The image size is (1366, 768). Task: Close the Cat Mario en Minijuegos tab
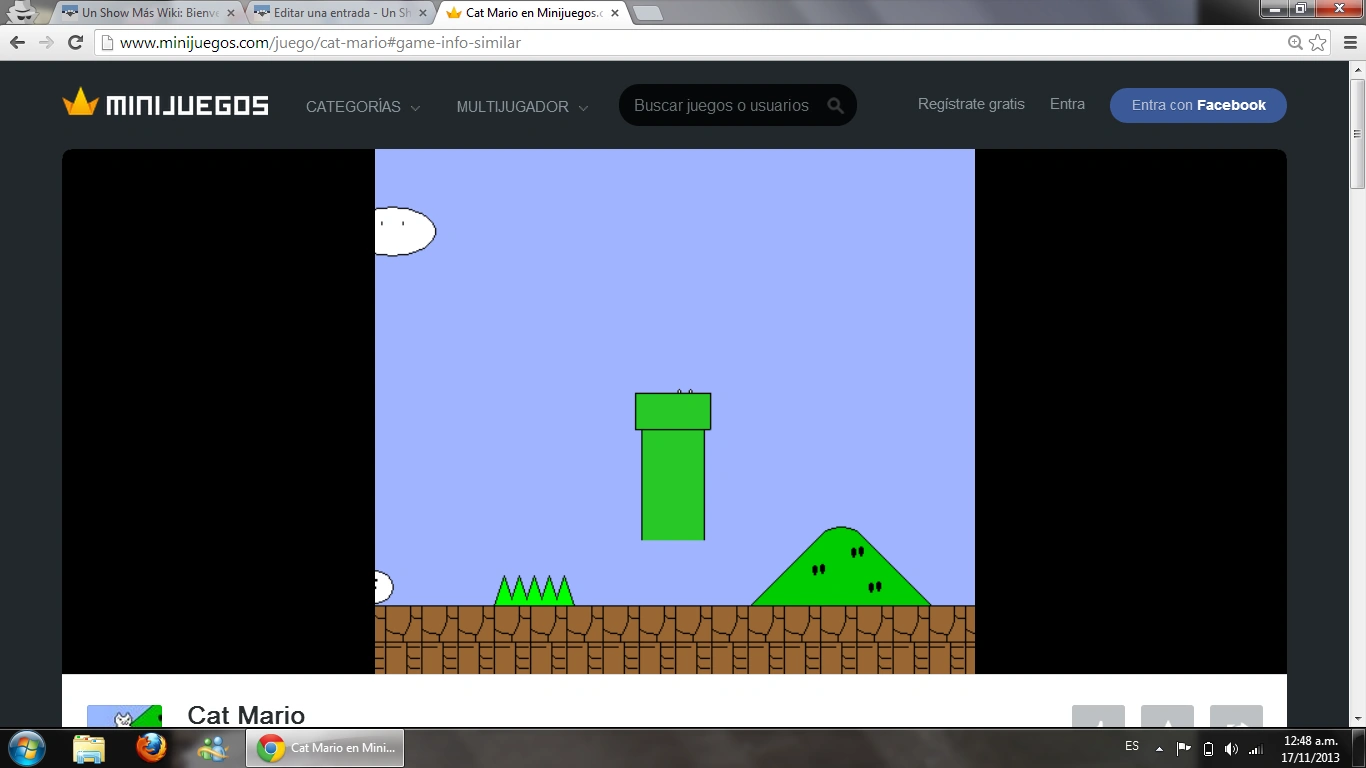click(x=615, y=13)
